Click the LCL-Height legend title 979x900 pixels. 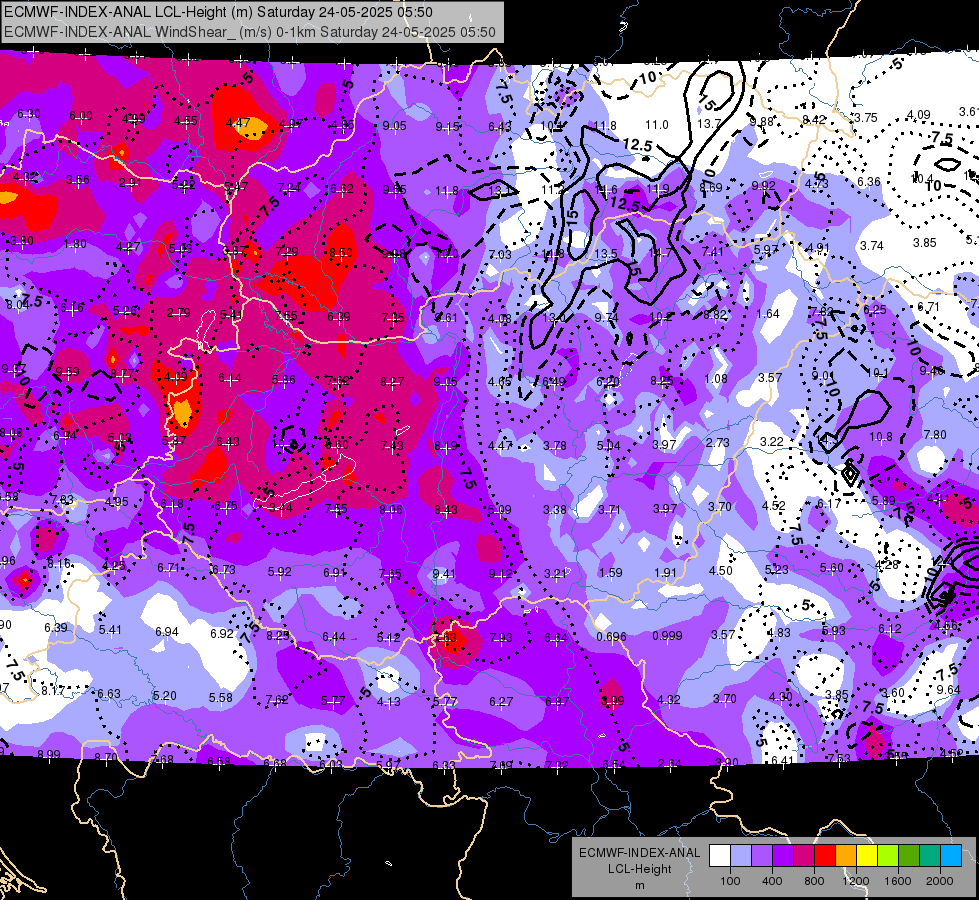coord(639,869)
